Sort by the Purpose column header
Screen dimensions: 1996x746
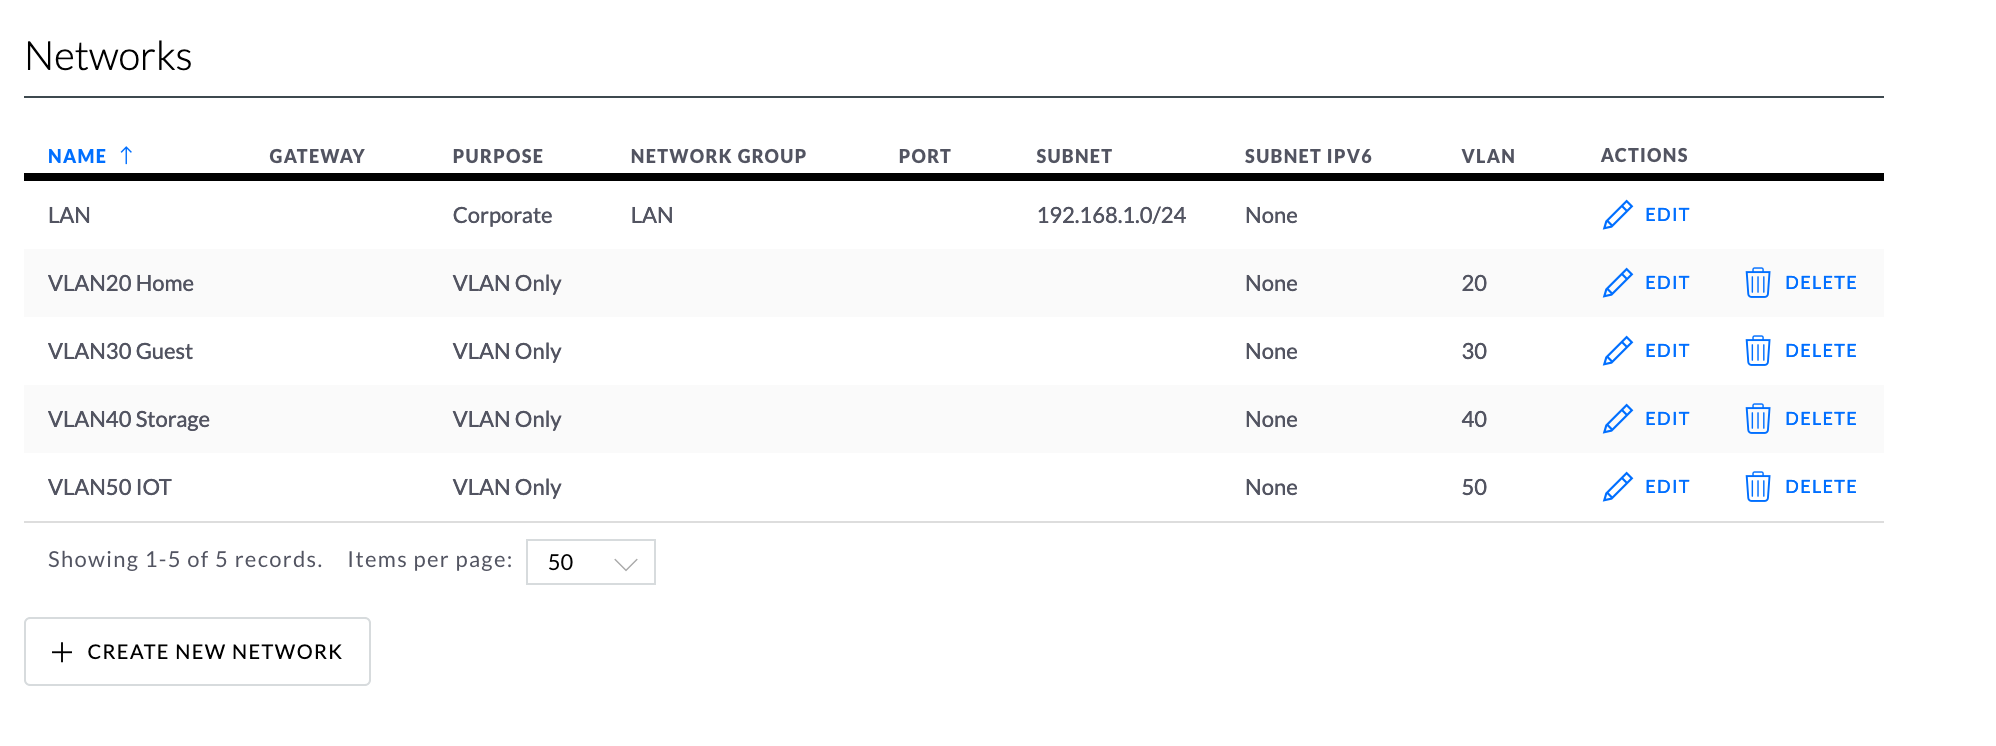[x=498, y=156]
